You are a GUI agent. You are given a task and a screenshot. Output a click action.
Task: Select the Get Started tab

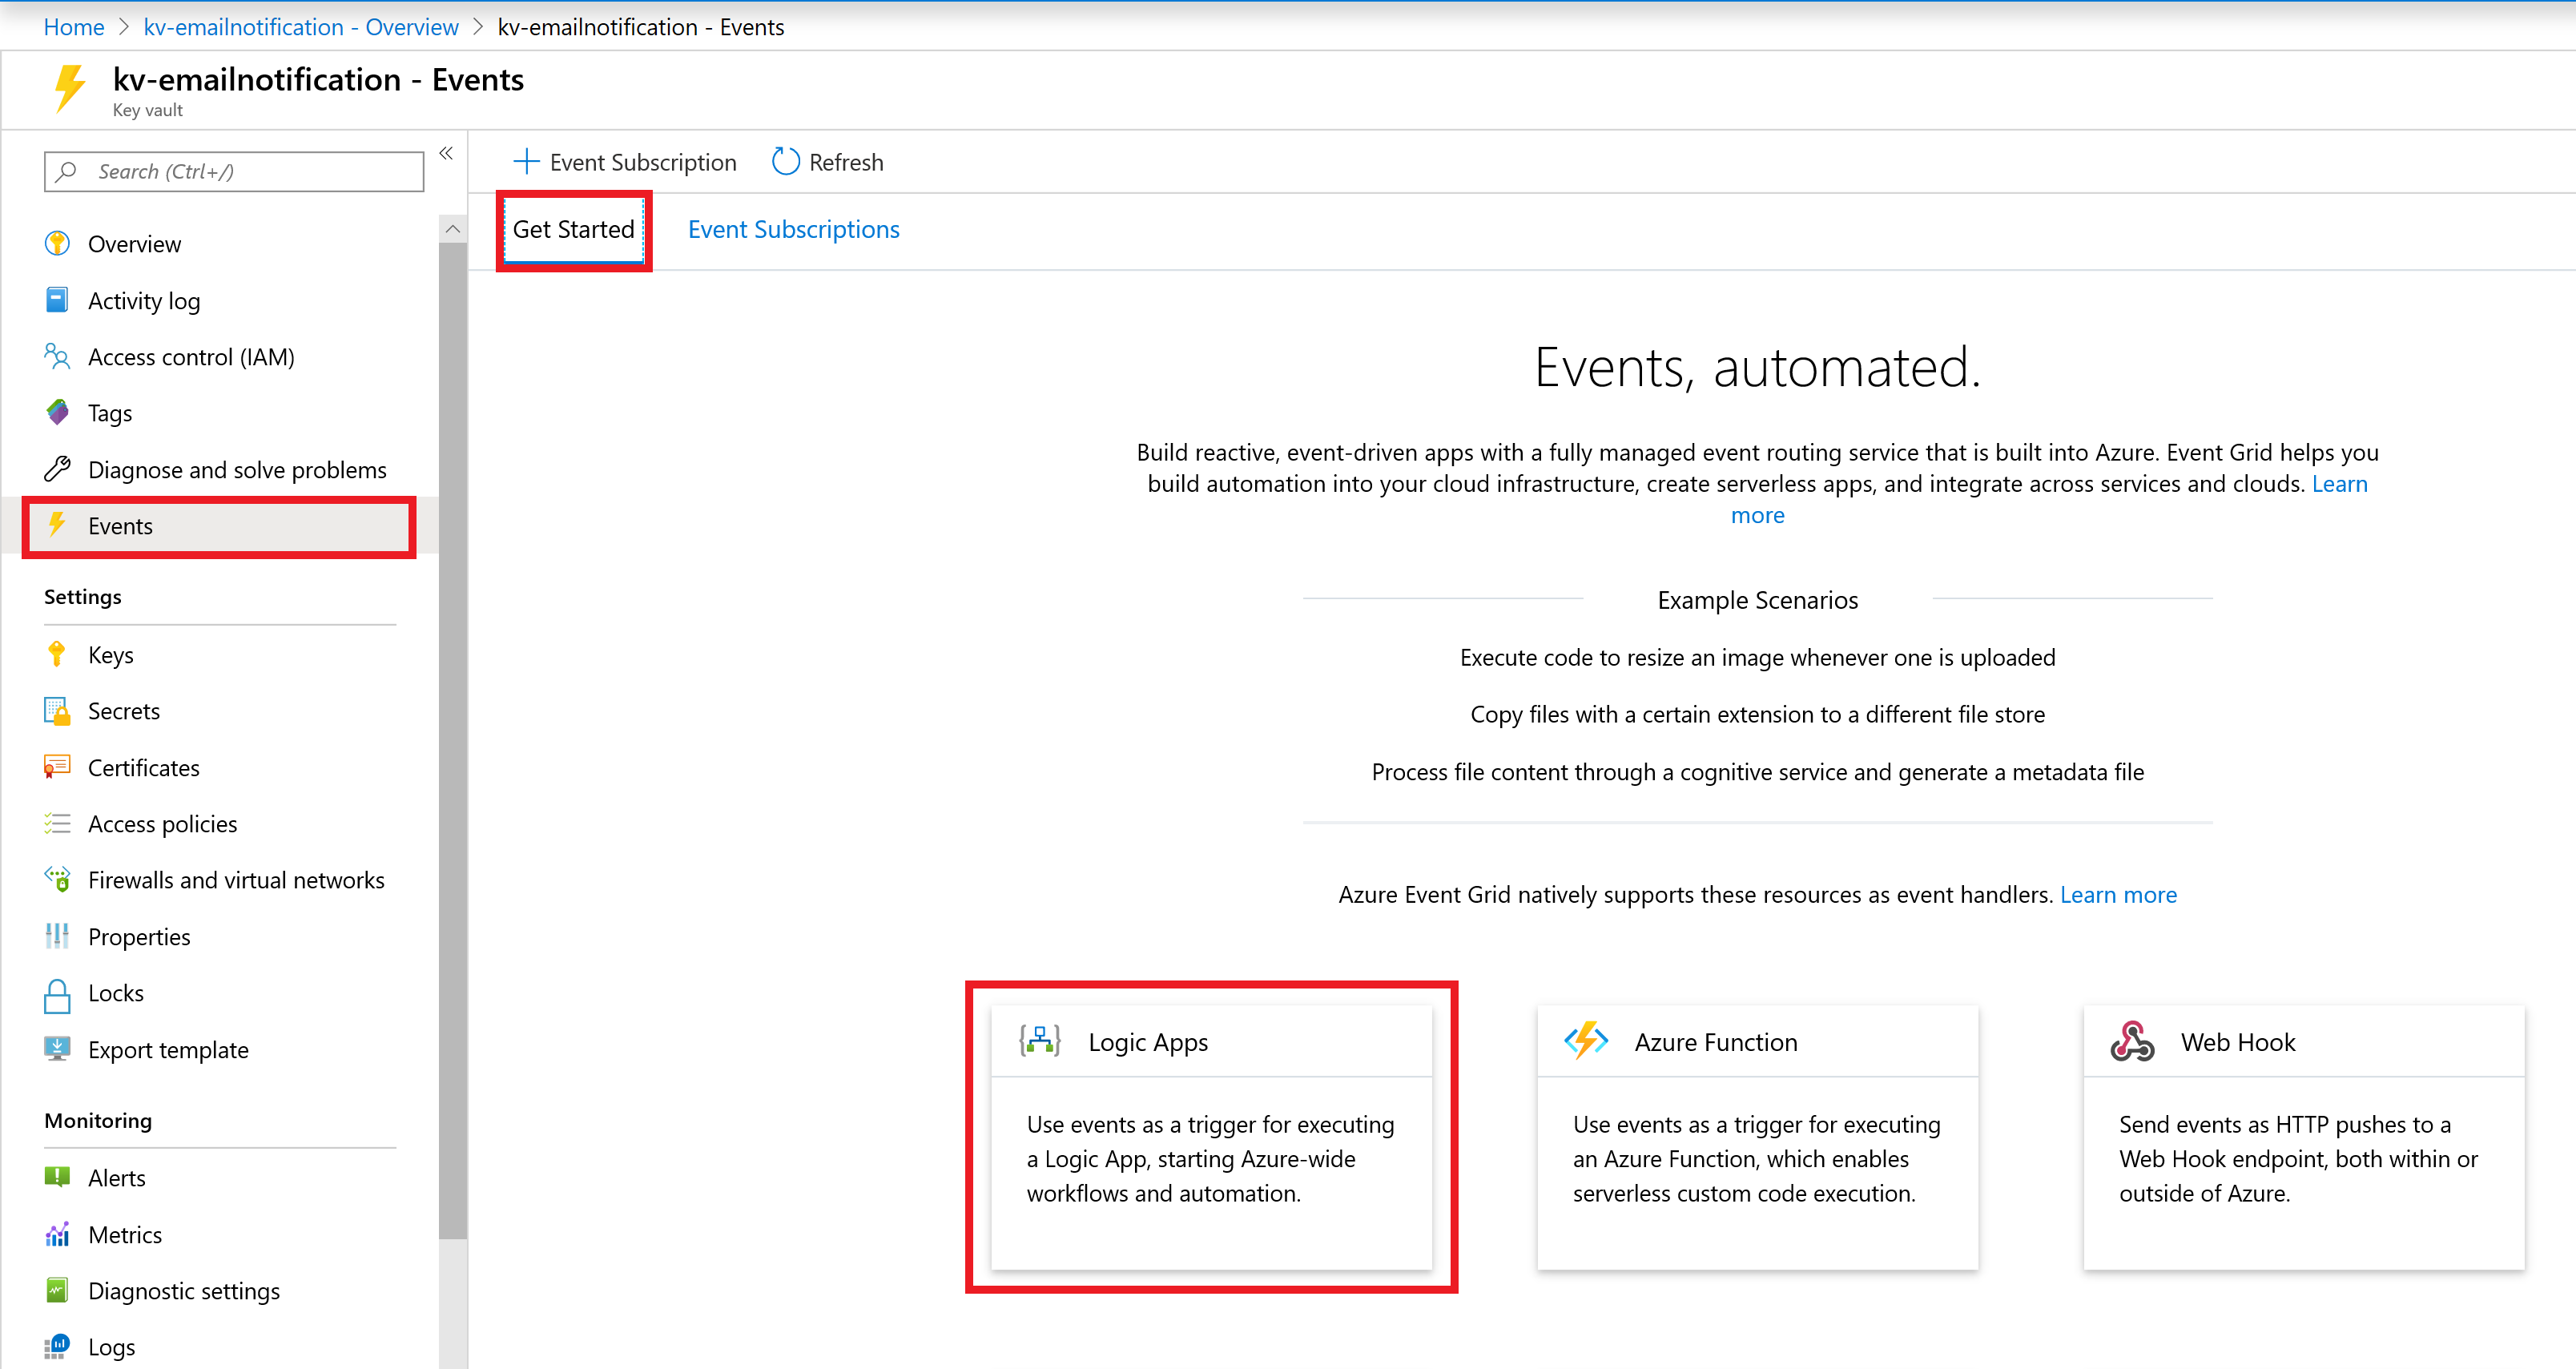(574, 228)
